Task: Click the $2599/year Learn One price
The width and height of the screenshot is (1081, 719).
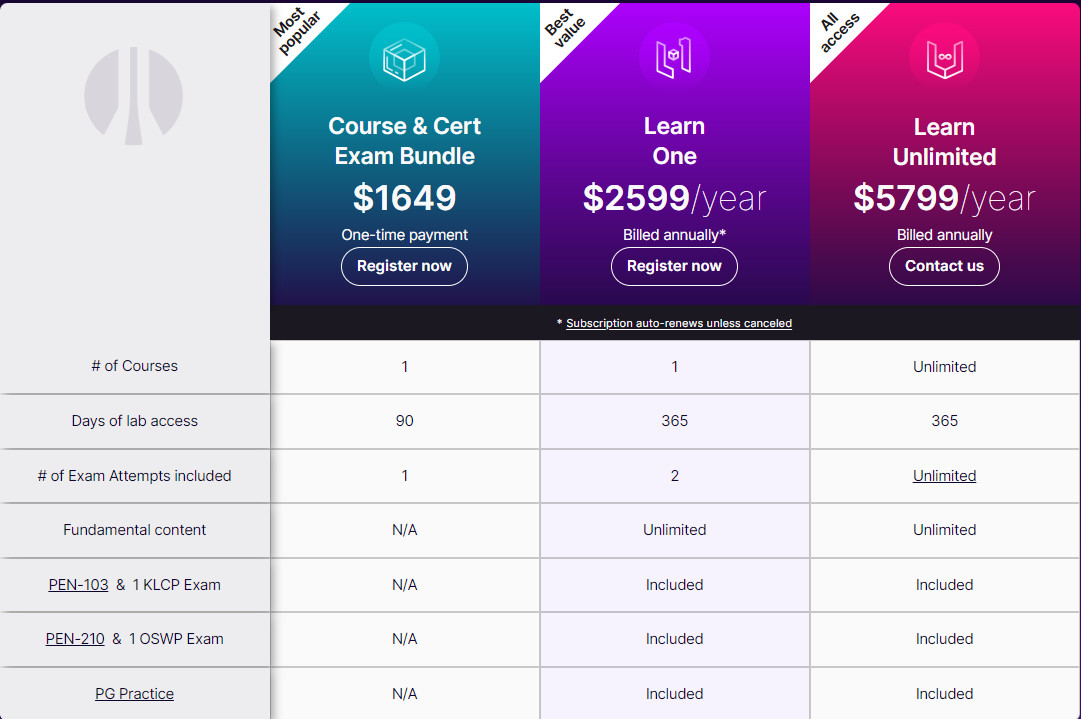Action: 674,198
